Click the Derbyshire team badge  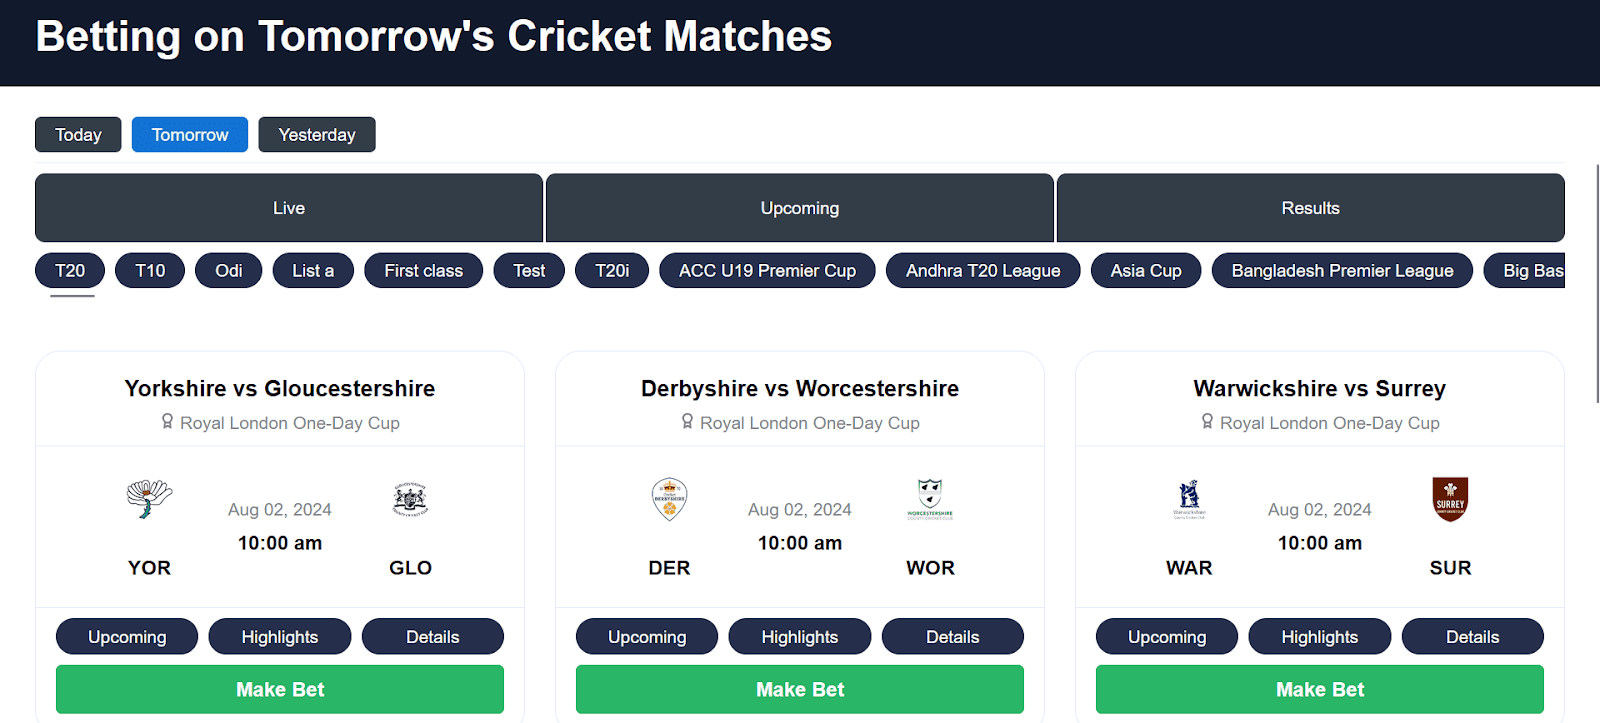coord(669,498)
